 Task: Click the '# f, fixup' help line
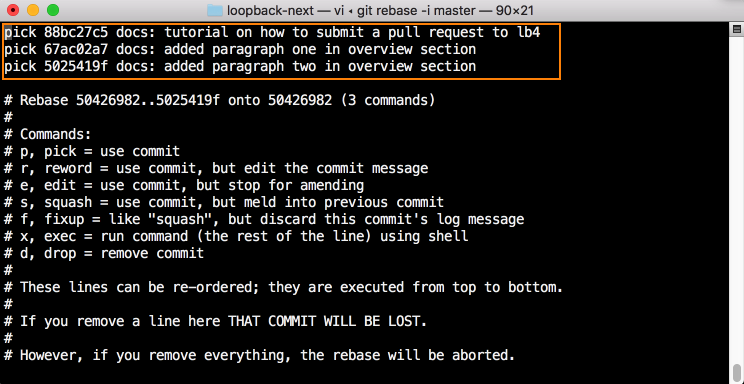[264, 219]
